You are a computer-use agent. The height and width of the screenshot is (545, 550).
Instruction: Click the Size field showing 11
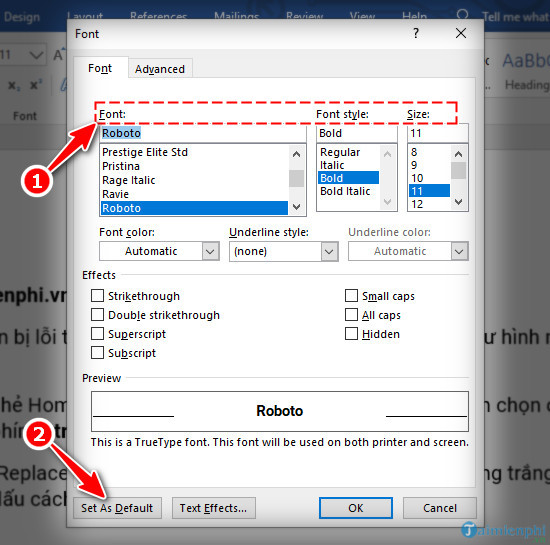click(x=437, y=133)
